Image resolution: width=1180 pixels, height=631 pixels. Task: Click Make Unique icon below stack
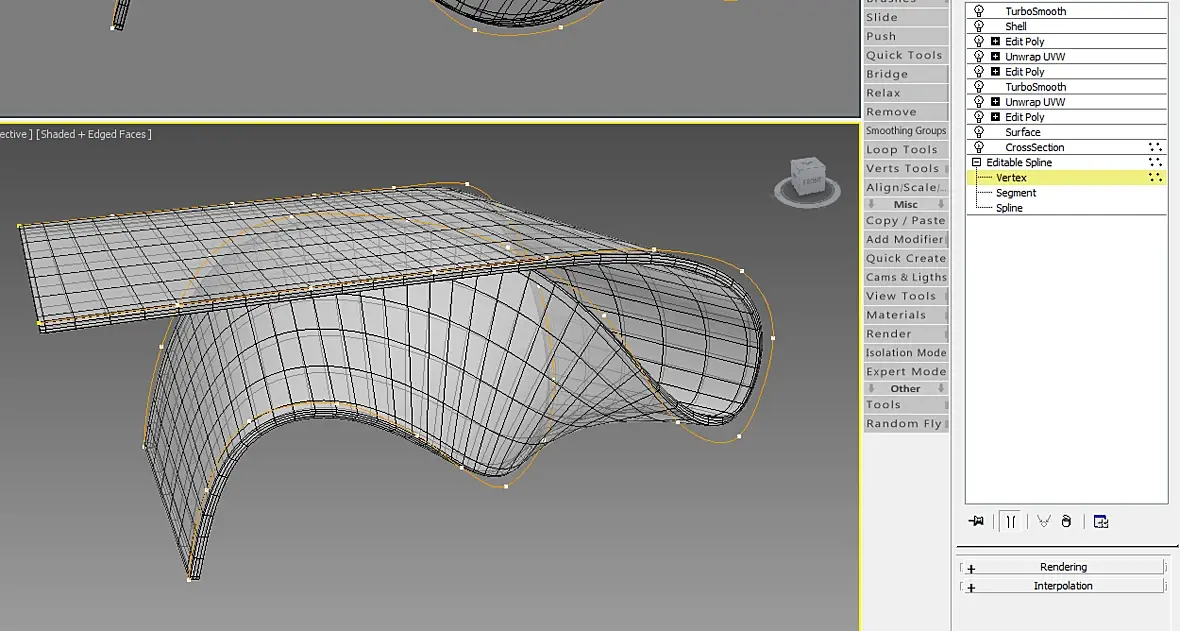[1044, 521]
